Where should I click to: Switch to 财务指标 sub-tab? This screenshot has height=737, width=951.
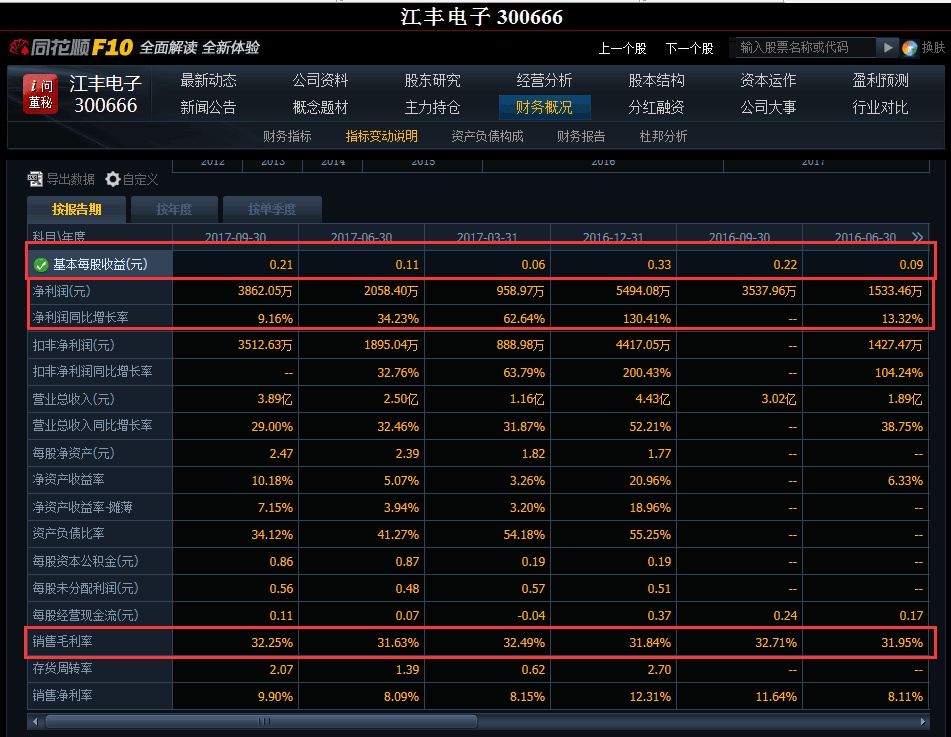tap(287, 136)
